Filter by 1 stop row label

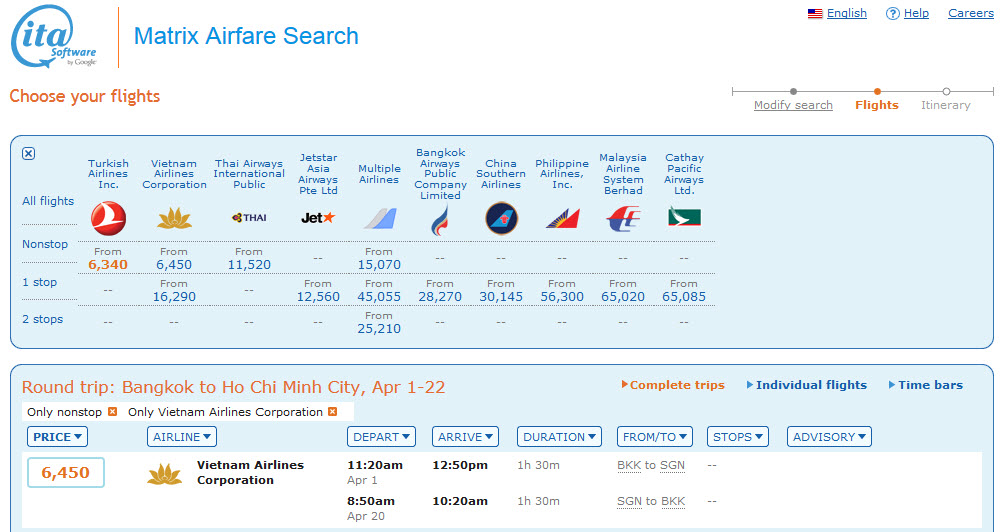coord(40,282)
